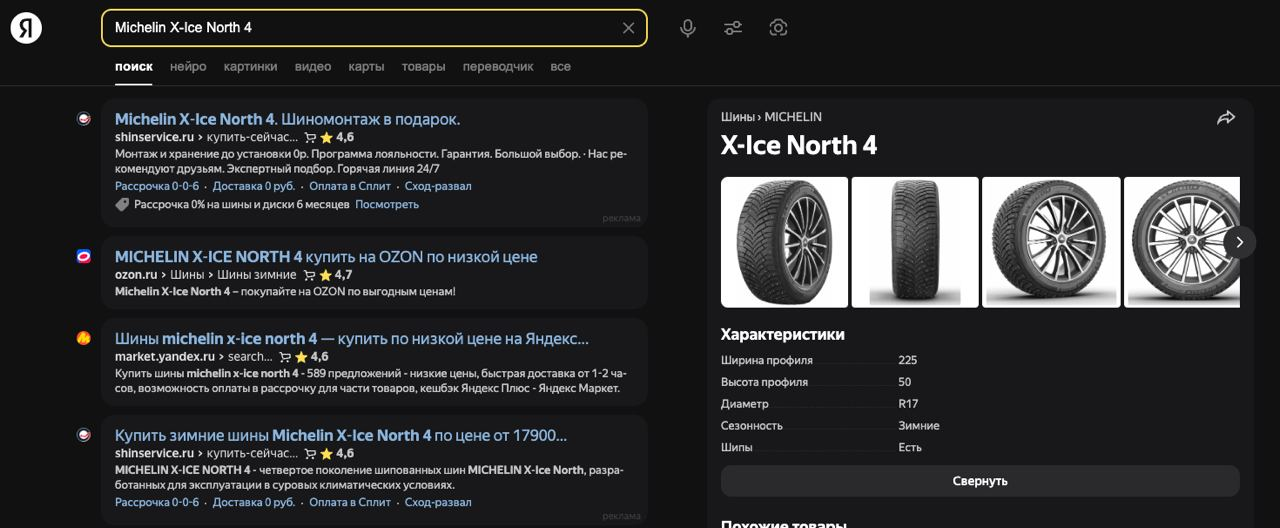Open second tire photo showing tread front

tap(915, 242)
